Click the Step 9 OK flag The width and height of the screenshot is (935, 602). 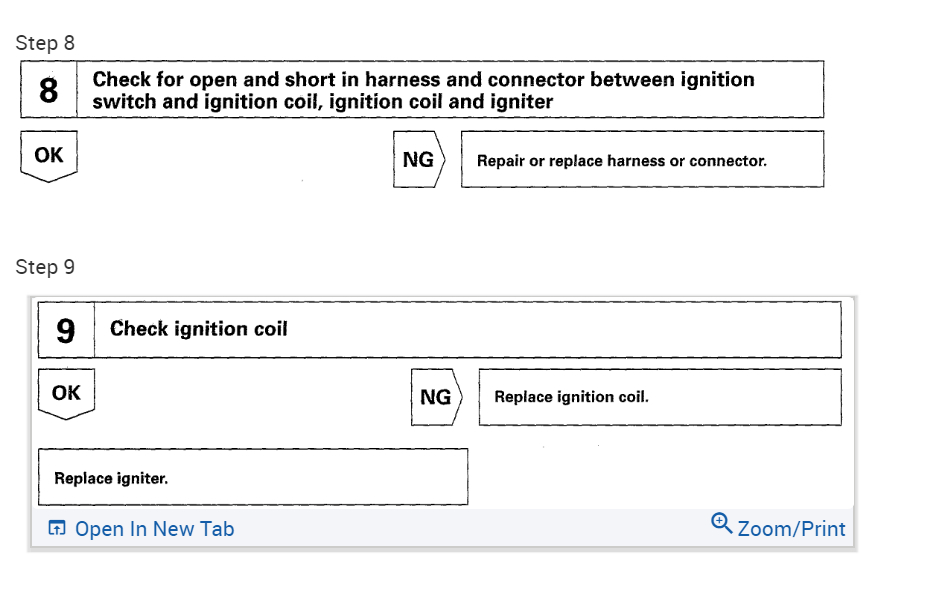pyautogui.click(x=66, y=394)
